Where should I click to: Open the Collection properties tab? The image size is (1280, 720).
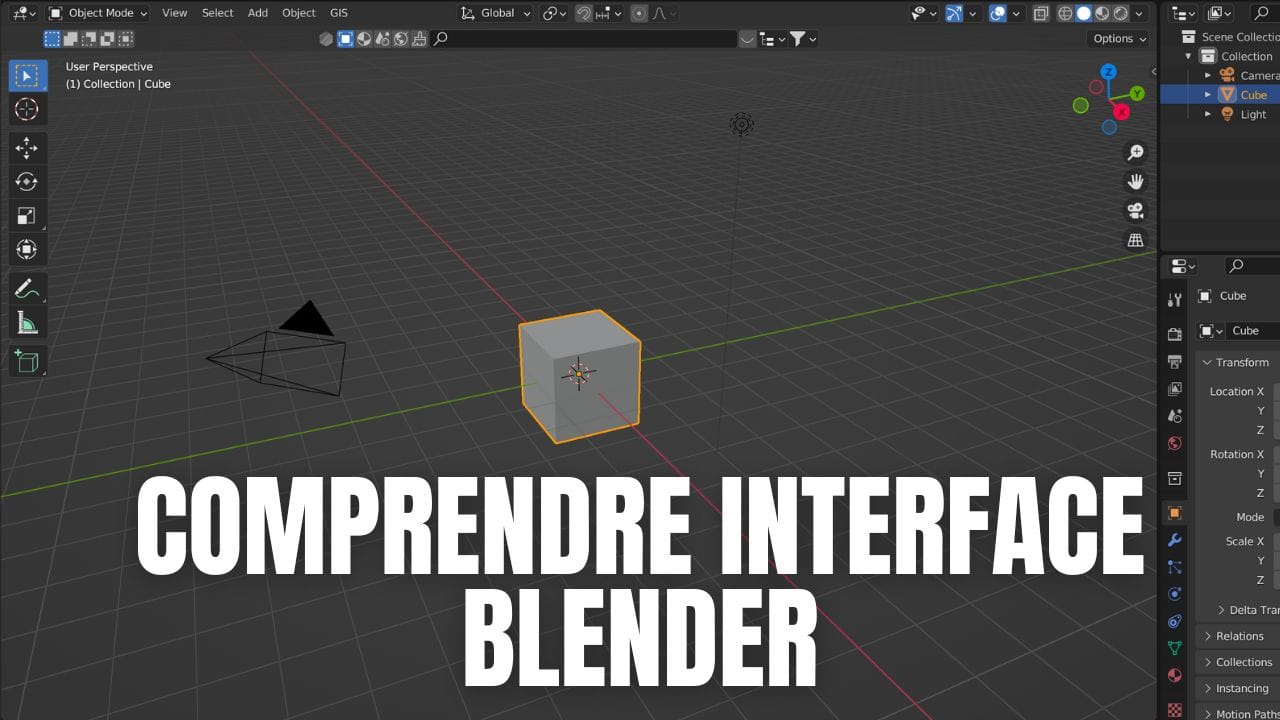click(1175, 478)
